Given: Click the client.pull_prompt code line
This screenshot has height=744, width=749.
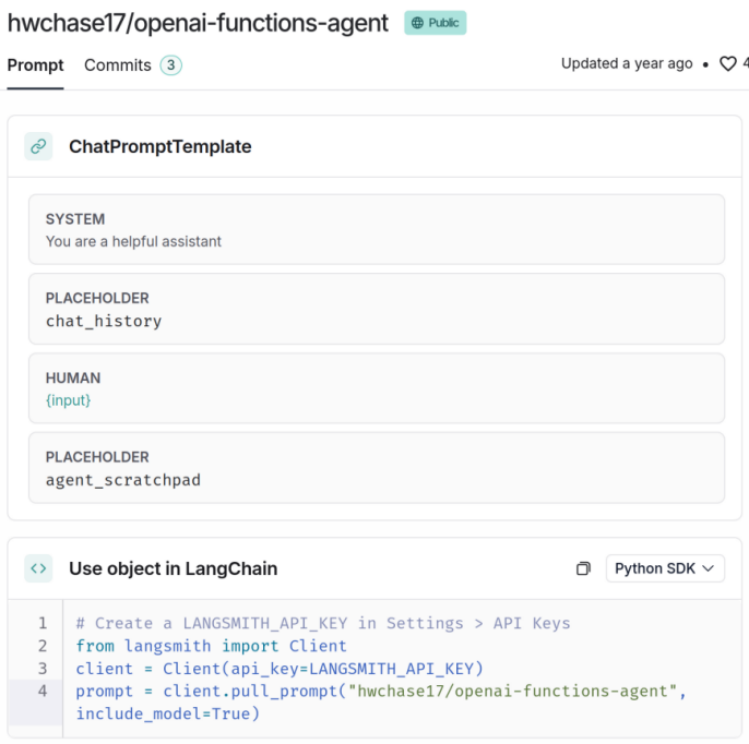Looking at the screenshot, I should (381, 691).
